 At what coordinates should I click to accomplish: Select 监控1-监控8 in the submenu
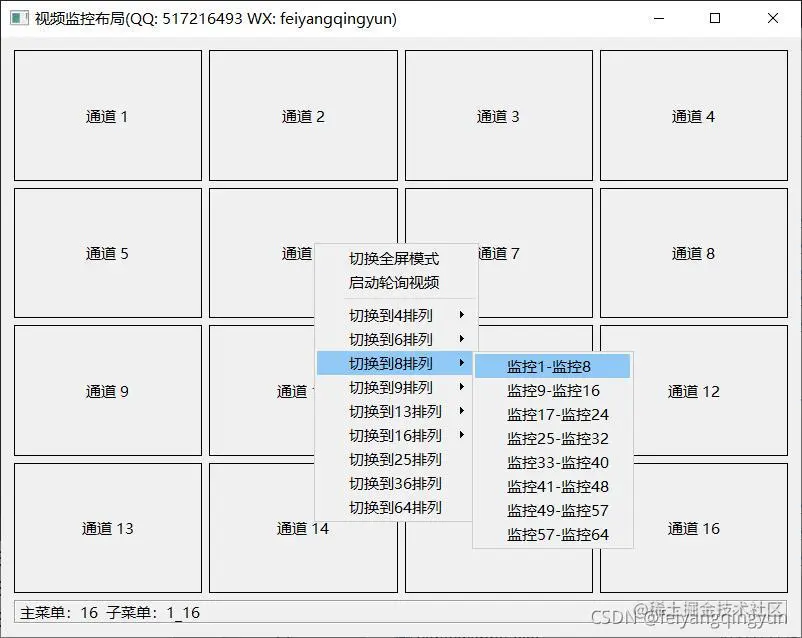(x=551, y=366)
